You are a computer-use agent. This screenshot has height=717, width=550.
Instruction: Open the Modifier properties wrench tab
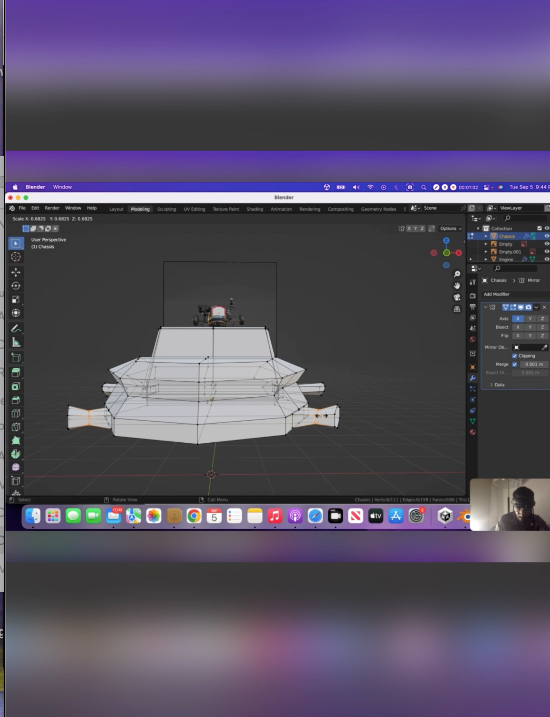coord(473,378)
